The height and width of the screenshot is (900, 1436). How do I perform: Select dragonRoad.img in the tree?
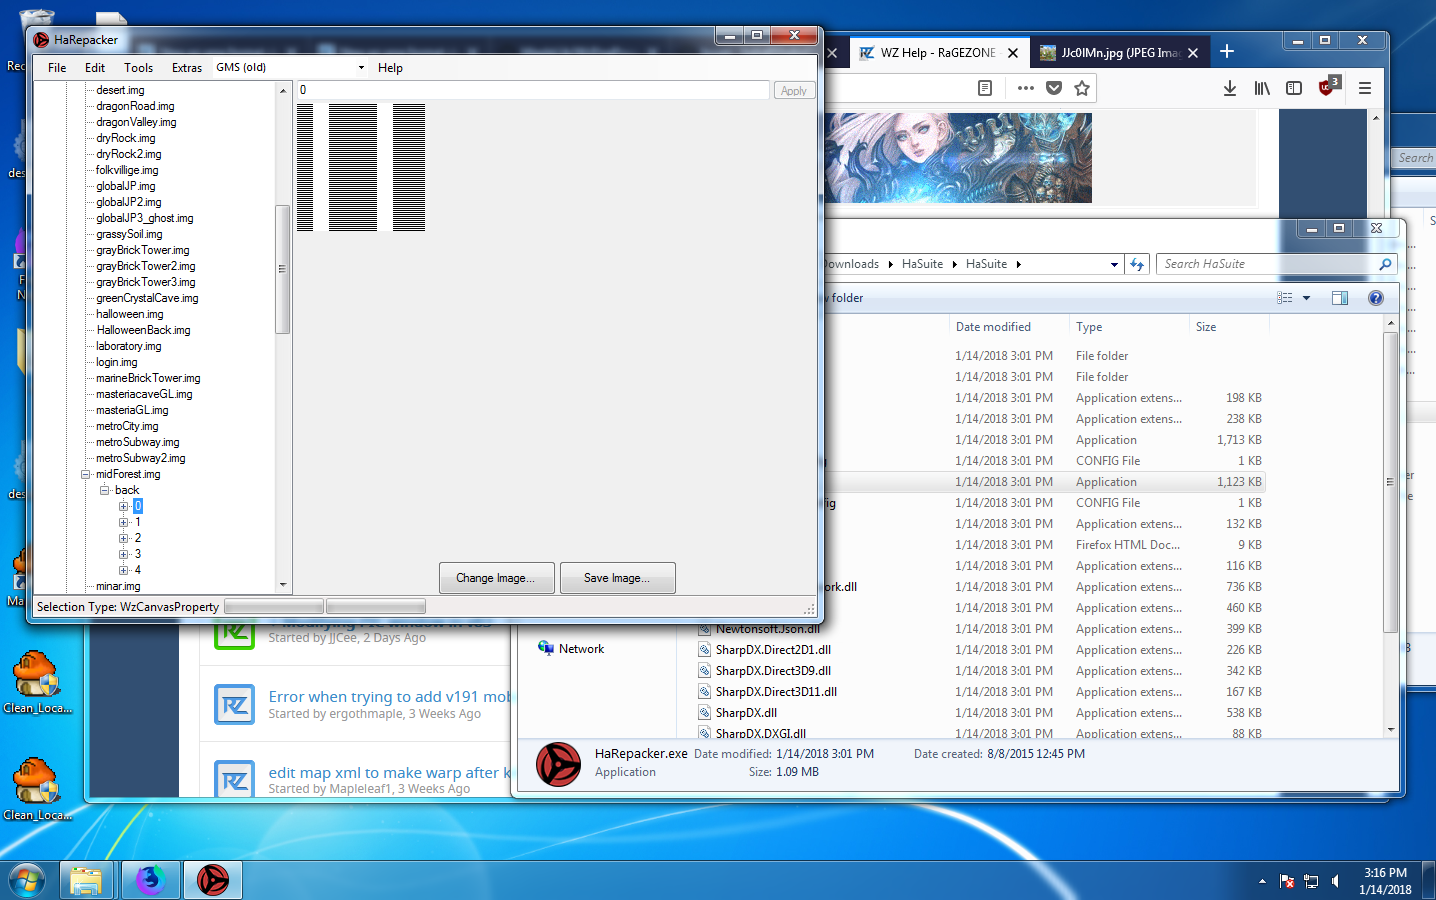135,106
